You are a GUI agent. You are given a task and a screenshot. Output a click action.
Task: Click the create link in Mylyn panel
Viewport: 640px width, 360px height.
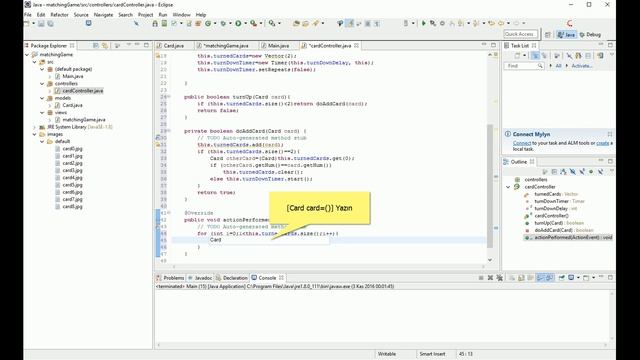click(602, 143)
